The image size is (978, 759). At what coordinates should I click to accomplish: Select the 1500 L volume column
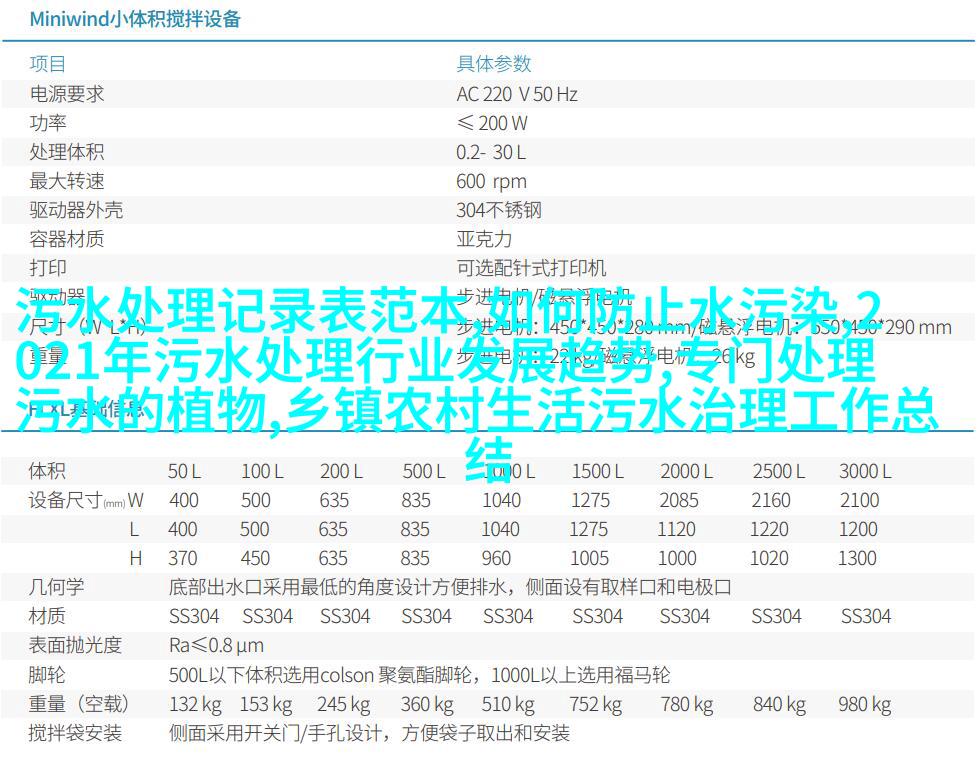click(x=598, y=471)
